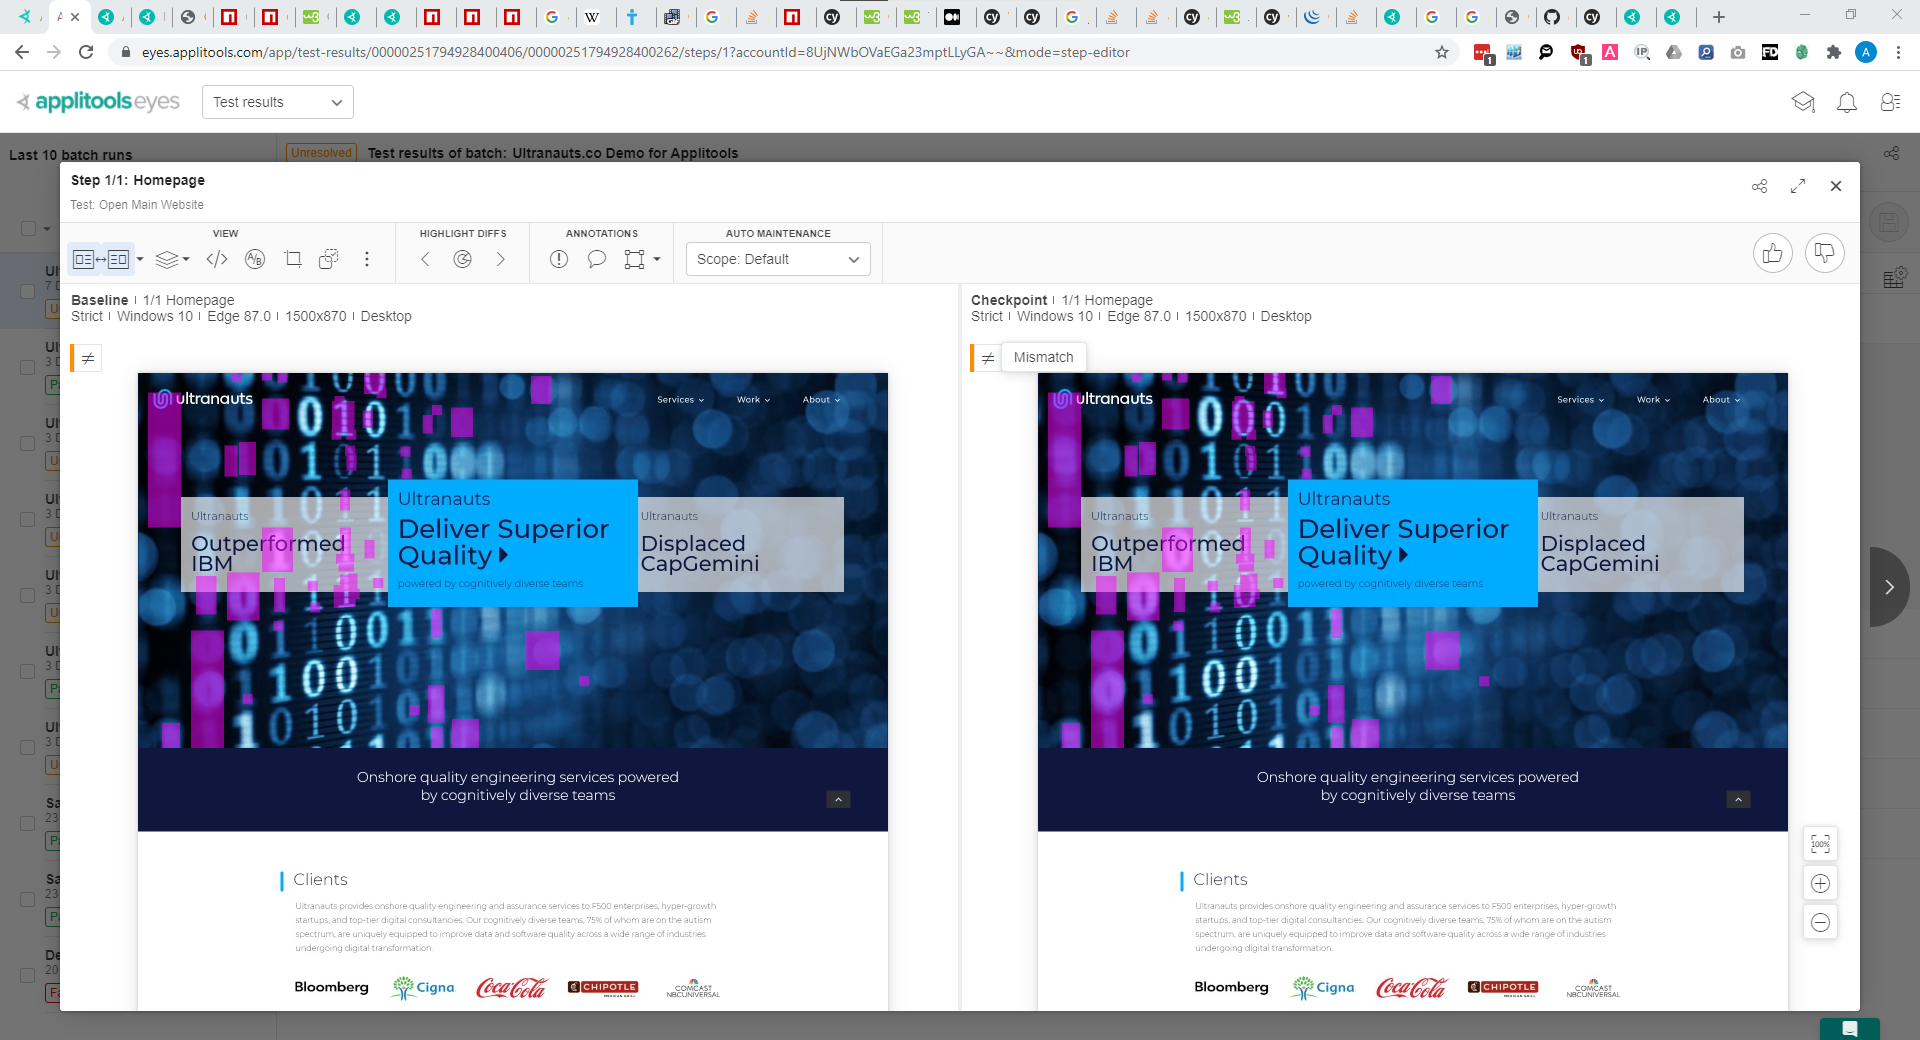This screenshot has width=1920, height=1040.
Task: Bookmark this page with star icon
Action: pos(1442,52)
